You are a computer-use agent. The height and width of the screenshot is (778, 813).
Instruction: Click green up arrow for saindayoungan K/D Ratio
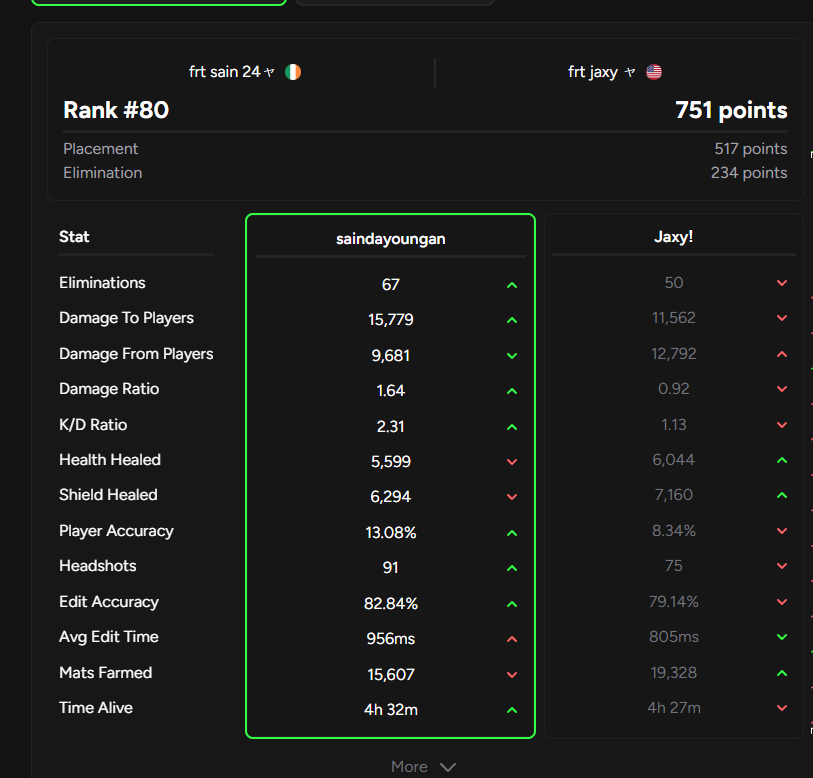coord(512,427)
